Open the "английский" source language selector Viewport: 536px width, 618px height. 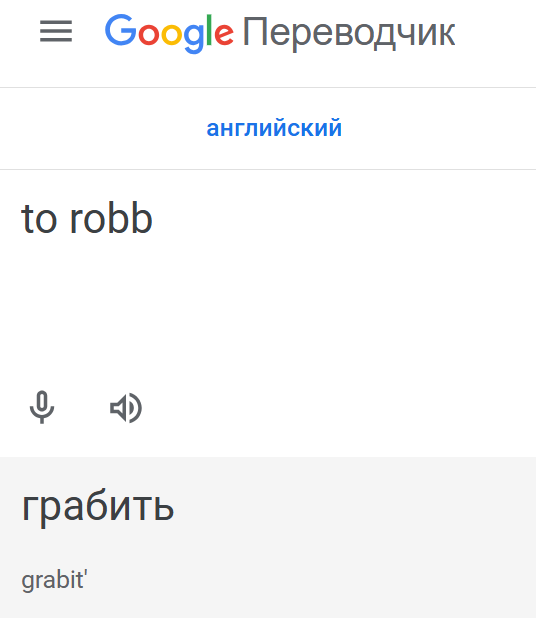[274, 128]
